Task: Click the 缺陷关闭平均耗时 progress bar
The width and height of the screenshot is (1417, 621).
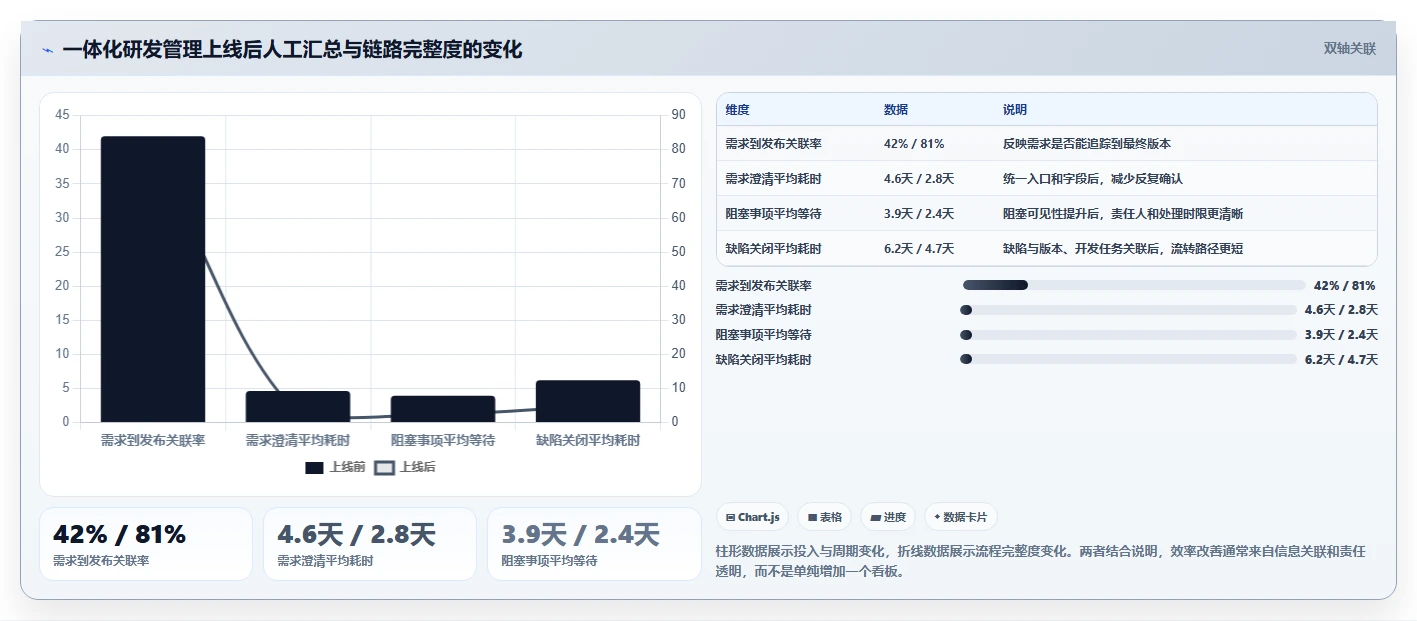Action: pyautogui.click(x=1128, y=359)
